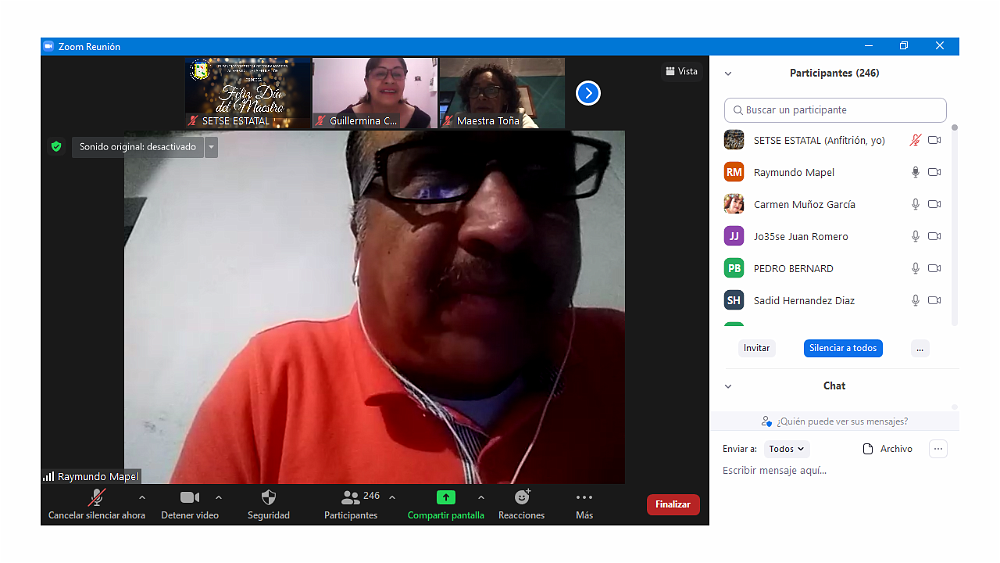Click the participant list scrollbar

(954, 220)
